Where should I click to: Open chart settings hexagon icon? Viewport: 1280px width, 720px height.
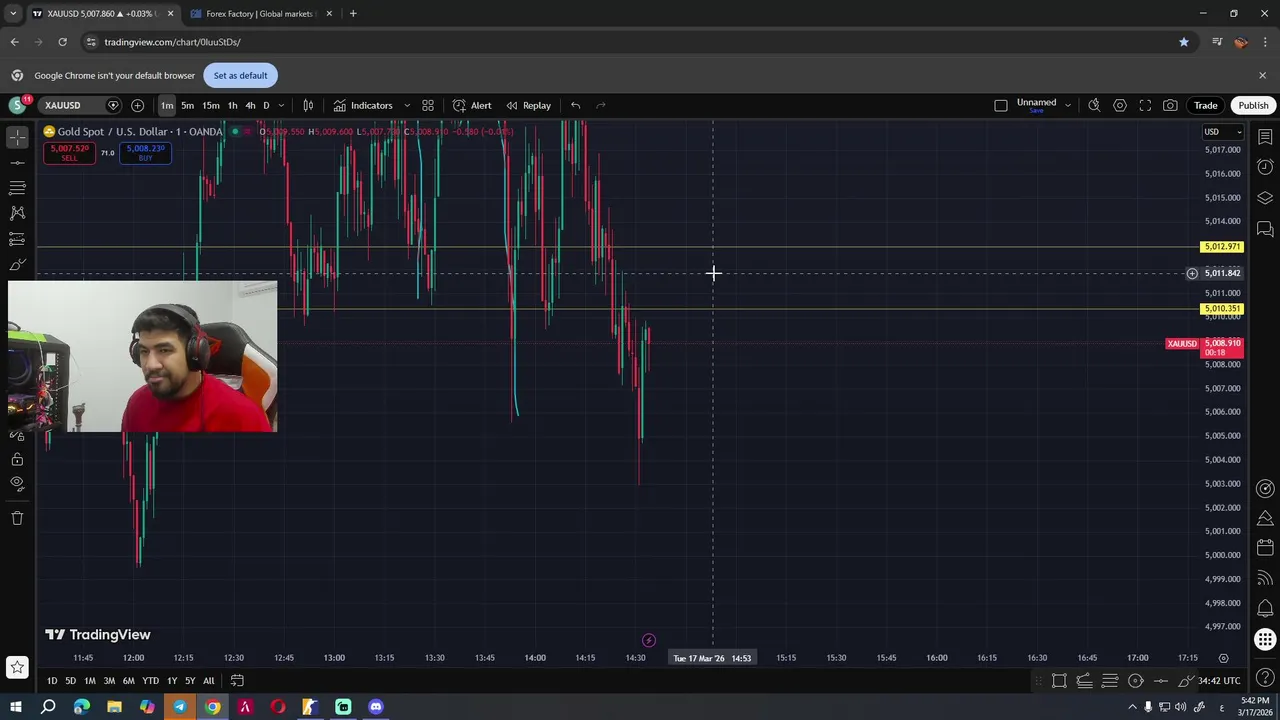click(x=1120, y=105)
